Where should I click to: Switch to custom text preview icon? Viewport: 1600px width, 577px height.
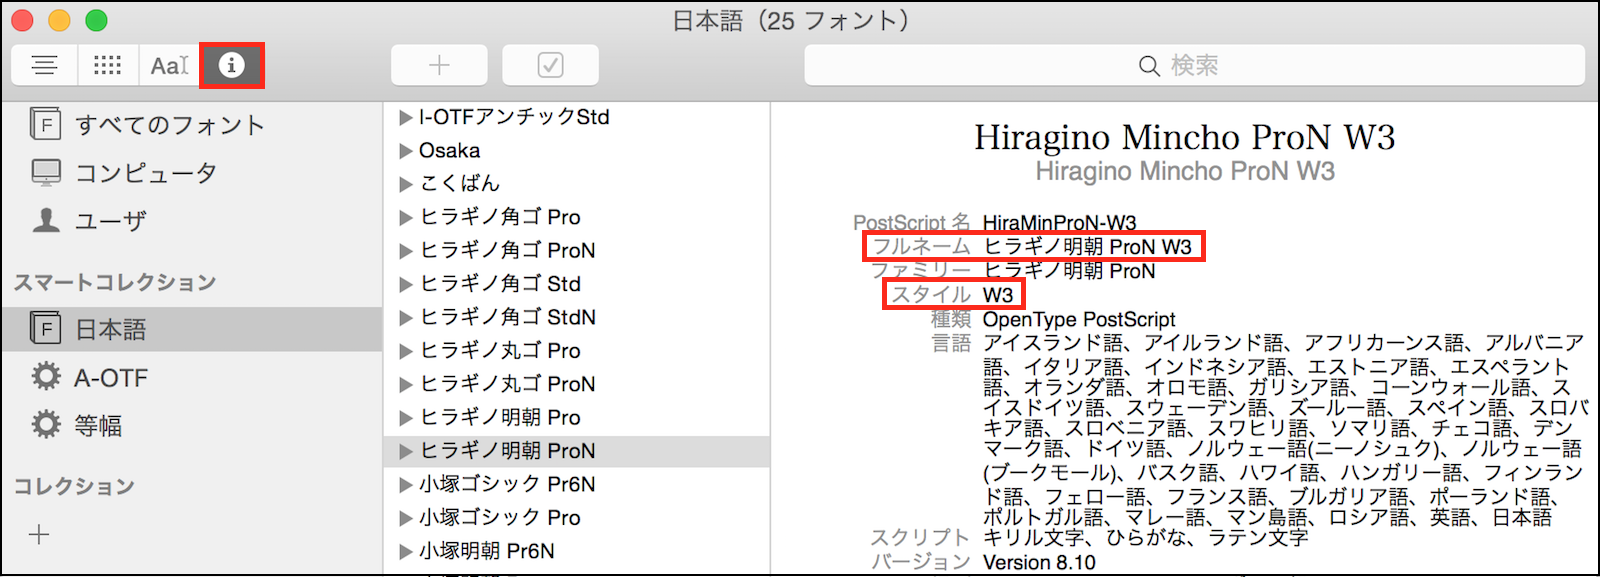169,66
